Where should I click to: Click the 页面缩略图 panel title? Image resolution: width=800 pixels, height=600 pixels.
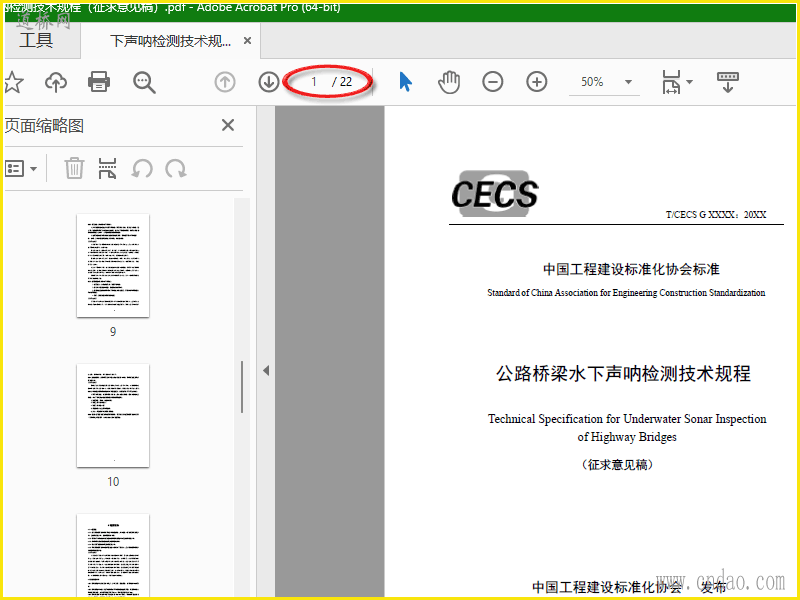(x=44, y=126)
